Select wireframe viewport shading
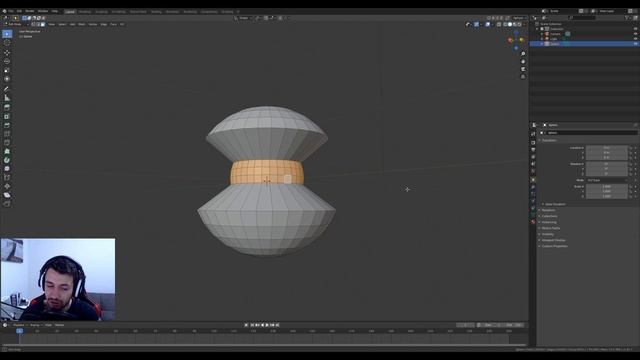 (x=505, y=24)
